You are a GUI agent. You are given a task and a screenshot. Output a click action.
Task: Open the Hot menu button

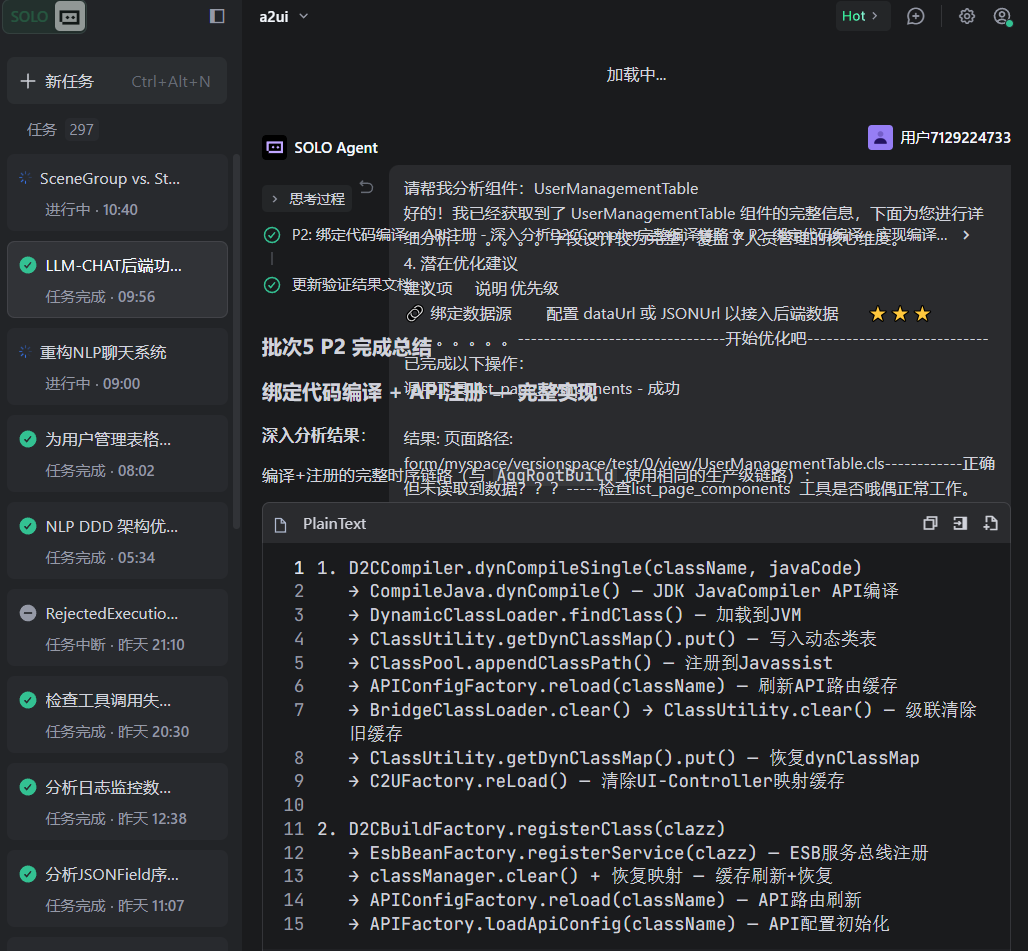click(861, 16)
